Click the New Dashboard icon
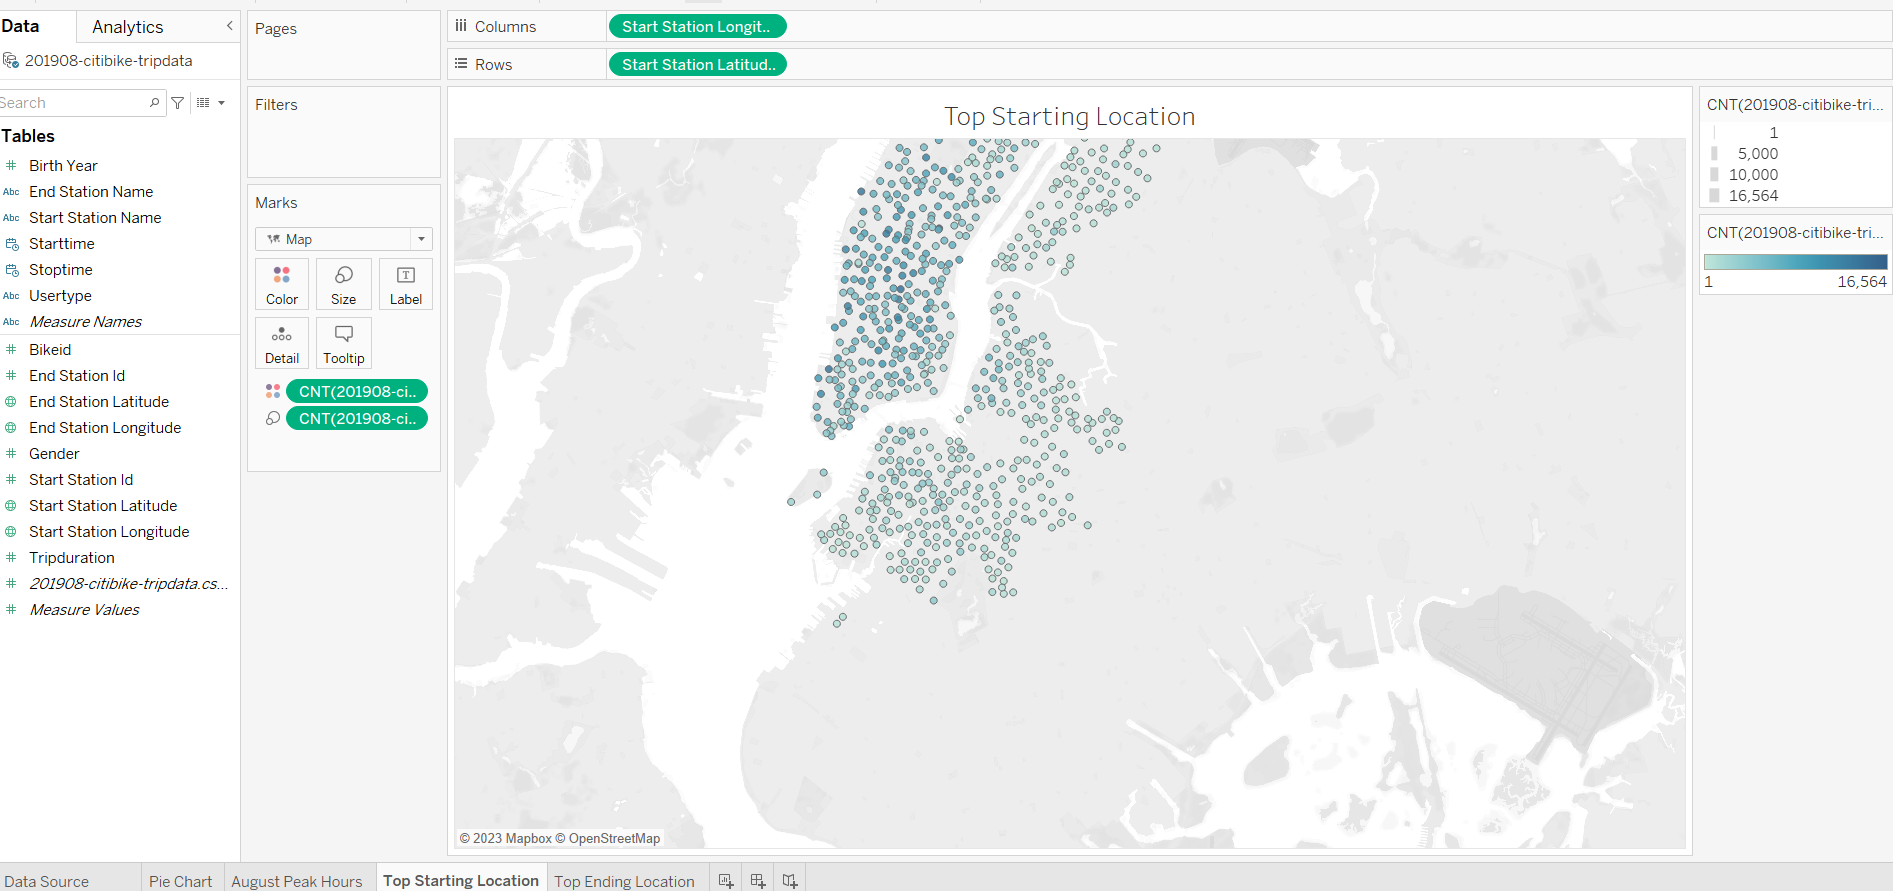Viewport: 1893px width, 891px height. click(758, 881)
